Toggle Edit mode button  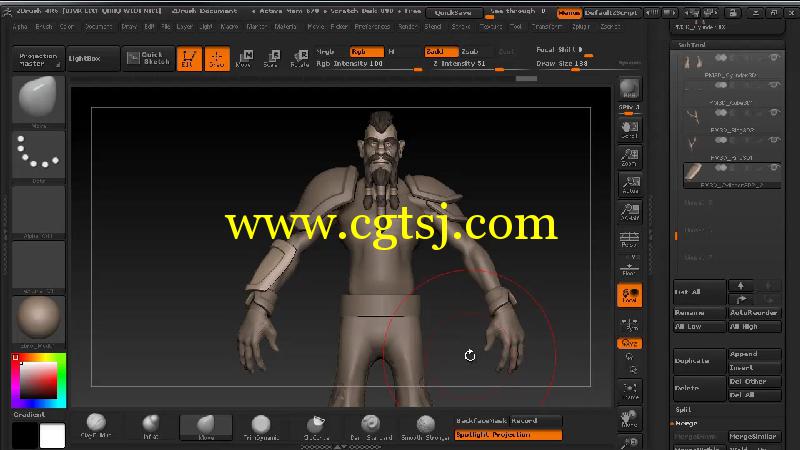(x=189, y=59)
